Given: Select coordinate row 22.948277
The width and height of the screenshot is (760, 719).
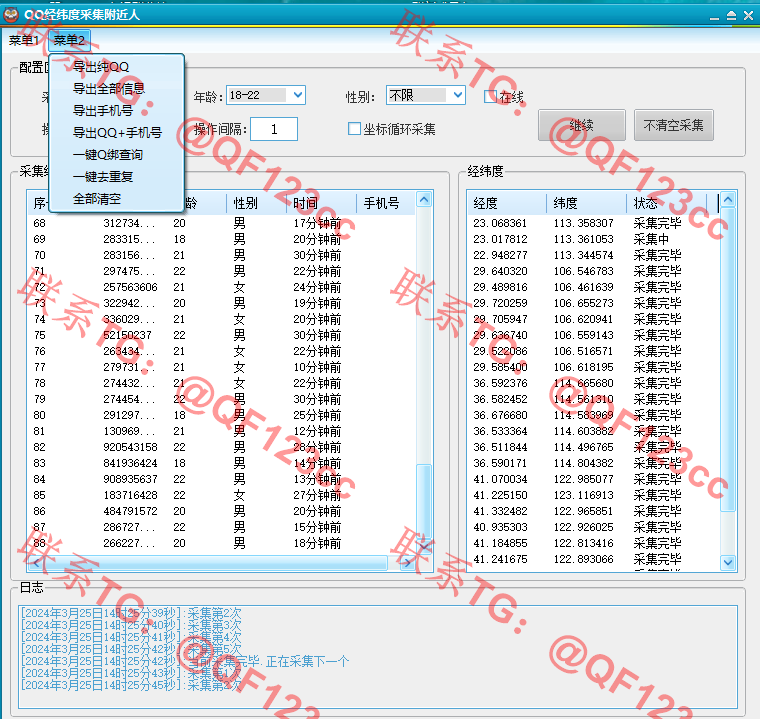Looking at the screenshot, I should coord(594,255).
